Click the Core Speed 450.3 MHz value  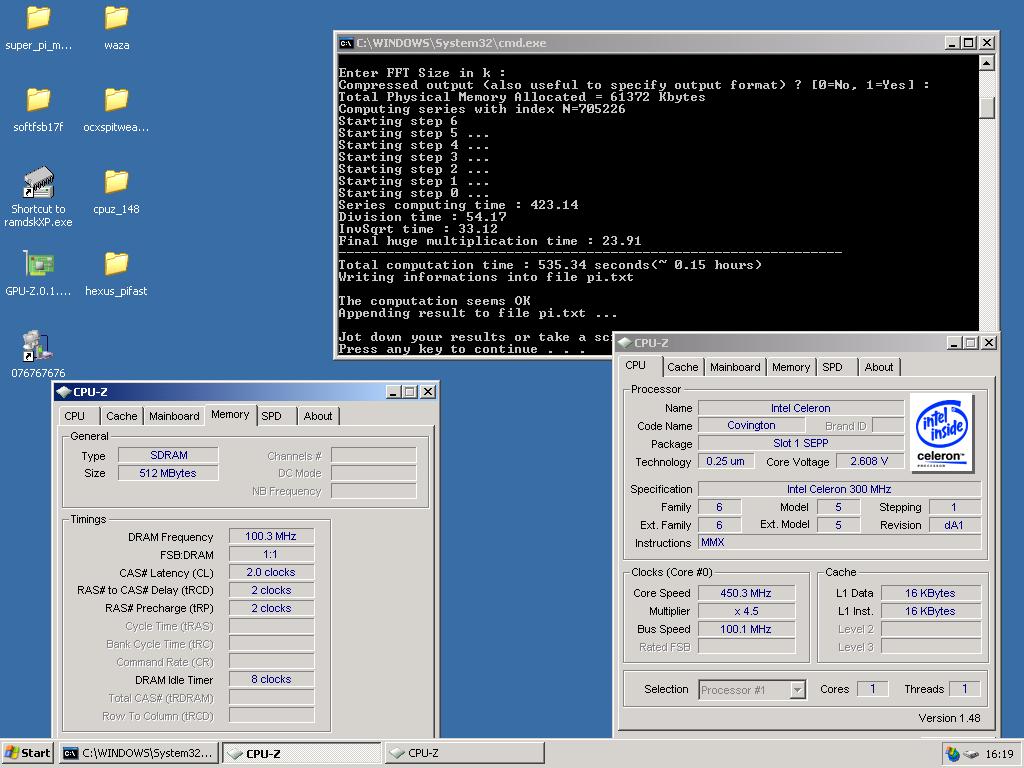point(746,593)
